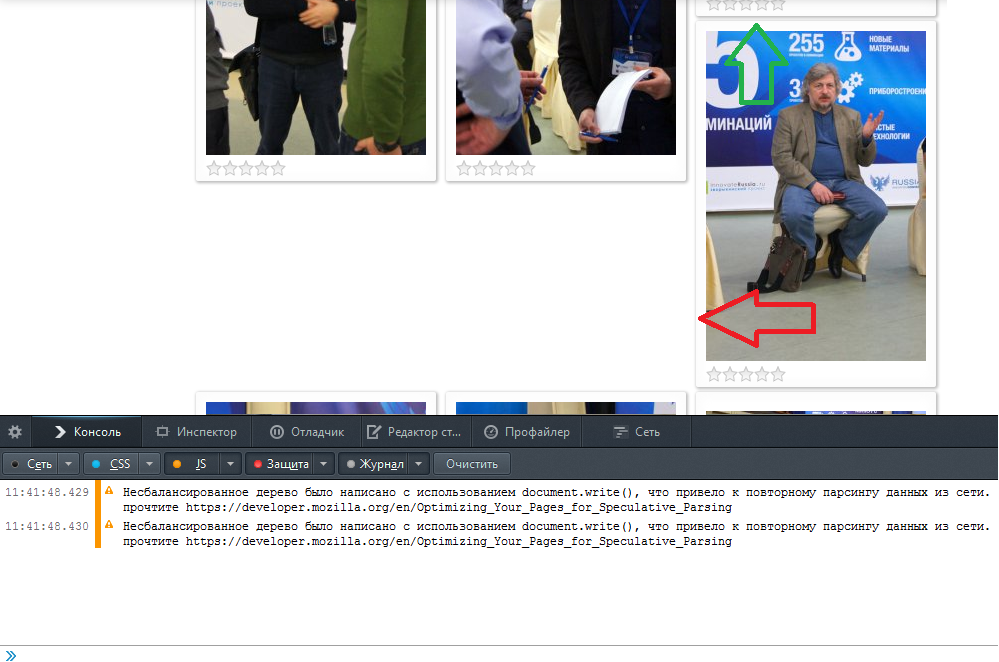Rate the papers photo one star
Image resolution: width=999 pixels, height=662 pixels.
(x=464, y=169)
